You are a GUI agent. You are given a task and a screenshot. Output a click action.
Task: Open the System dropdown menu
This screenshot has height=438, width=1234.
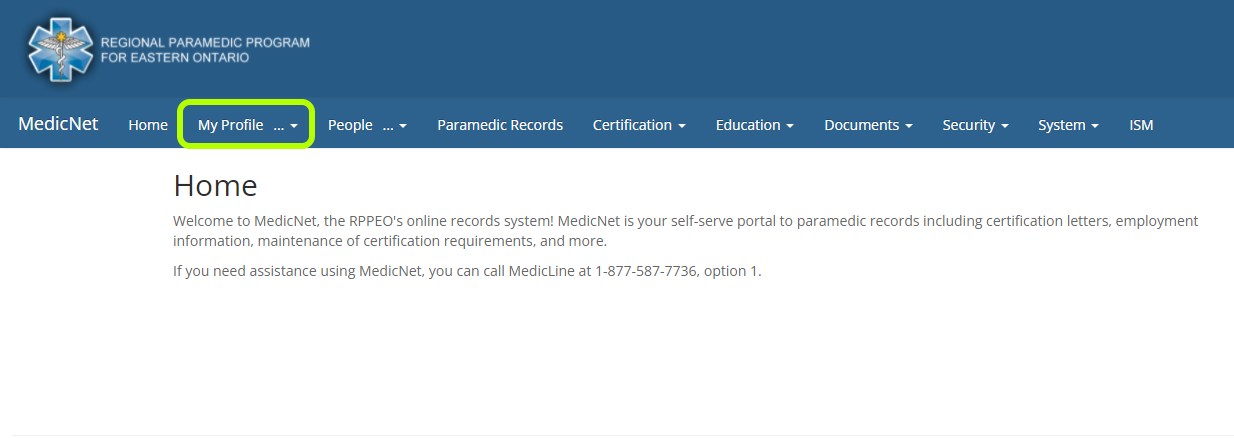(1068, 125)
